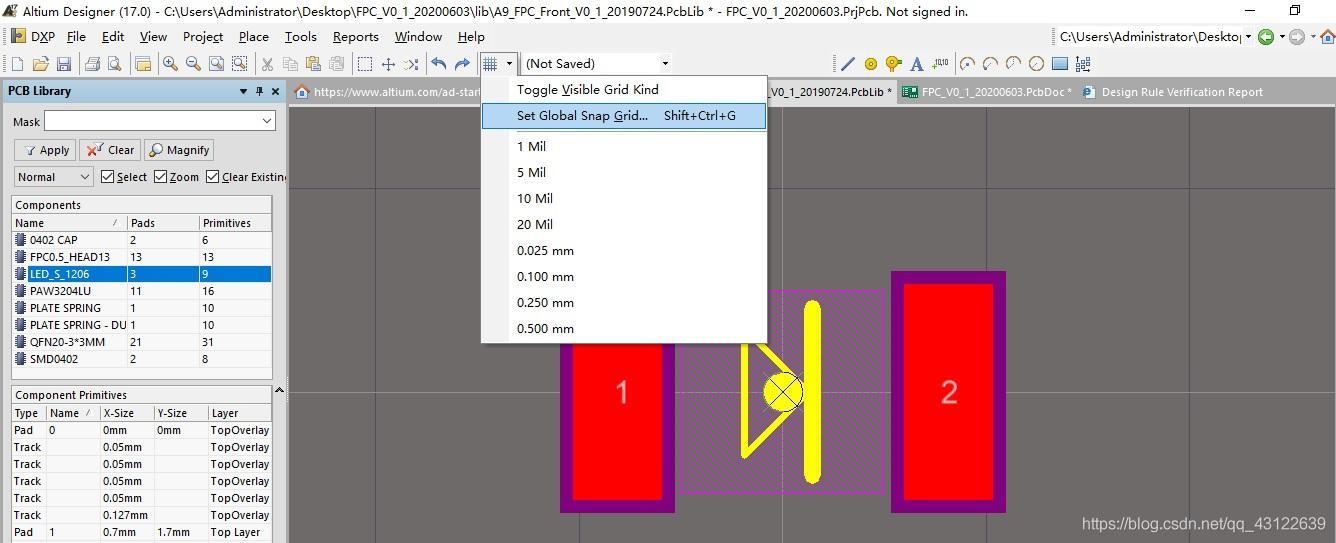Switch to FPC_V0_1_20200603.PcbDoc tab
This screenshot has width=1336, height=543.
coord(987,92)
